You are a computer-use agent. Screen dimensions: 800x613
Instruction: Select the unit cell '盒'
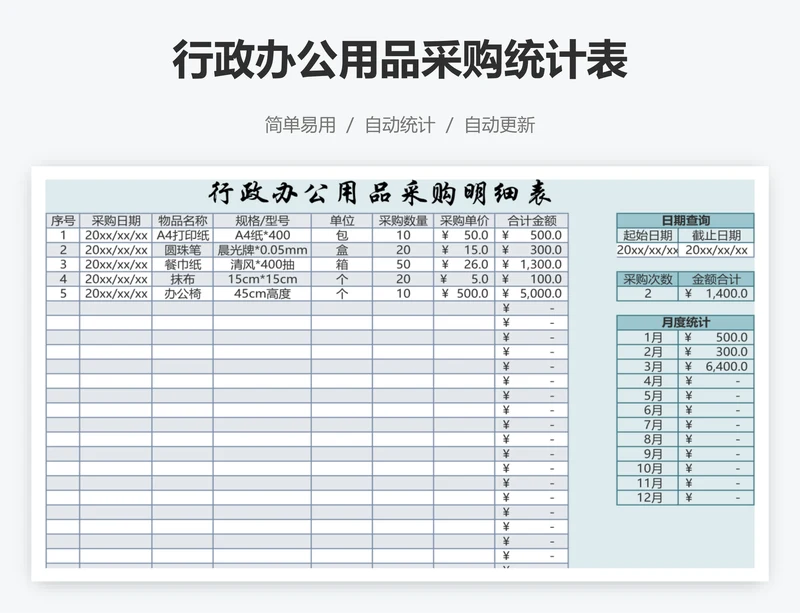(x=342, y=250)
